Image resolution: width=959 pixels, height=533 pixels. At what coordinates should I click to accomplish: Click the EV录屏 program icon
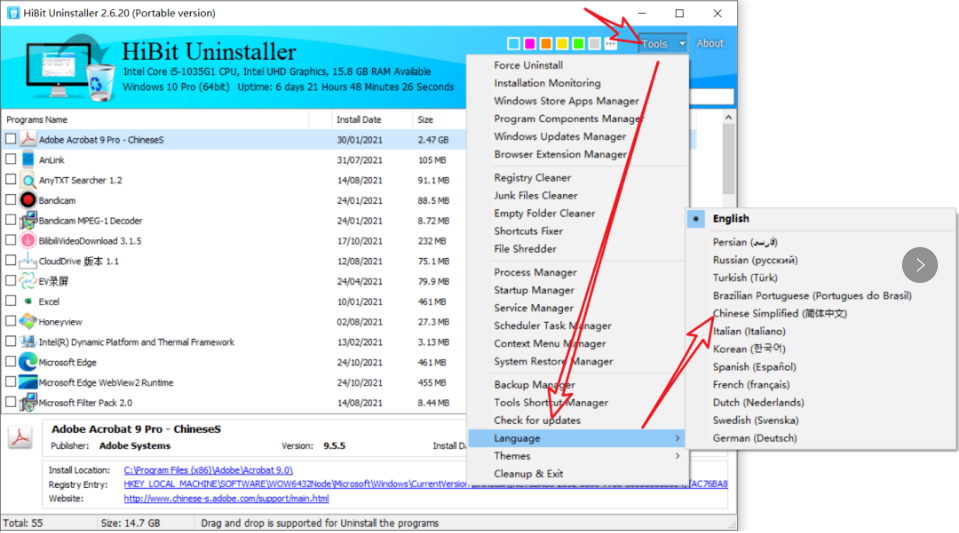(28, 281)
